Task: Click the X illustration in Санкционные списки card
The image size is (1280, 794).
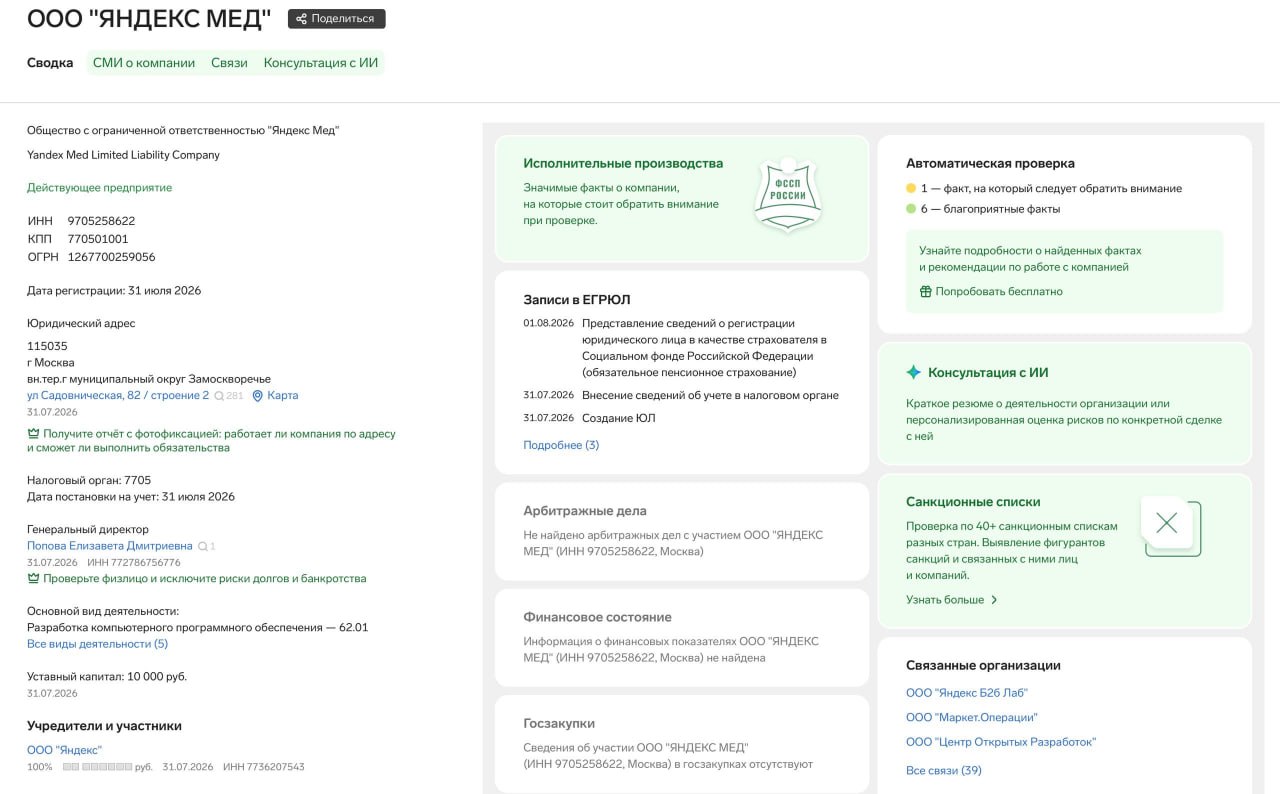Action: click(x=1171, y=524)
